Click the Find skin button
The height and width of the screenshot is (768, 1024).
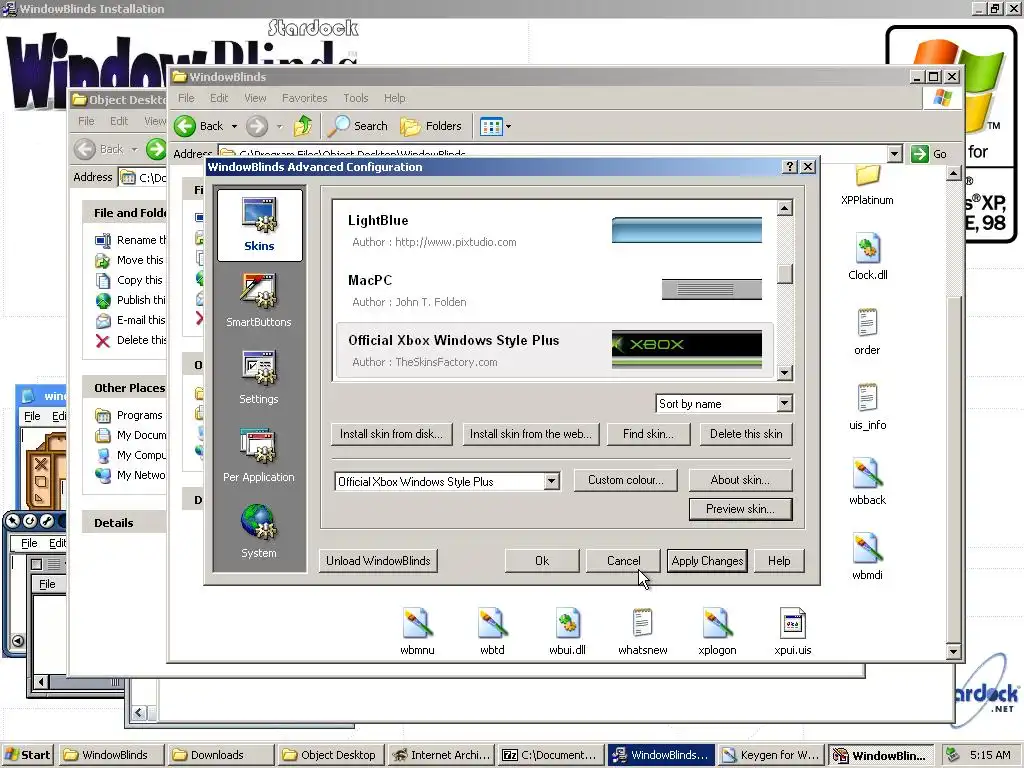coord(648,434)
